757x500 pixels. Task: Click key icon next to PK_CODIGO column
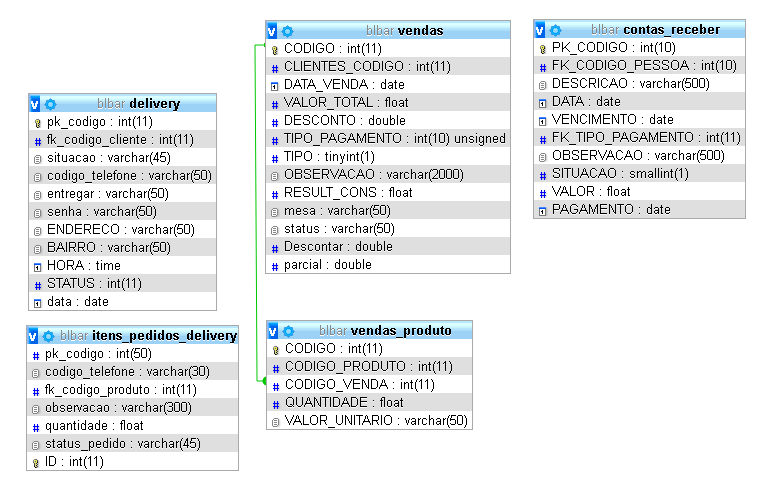543,49
